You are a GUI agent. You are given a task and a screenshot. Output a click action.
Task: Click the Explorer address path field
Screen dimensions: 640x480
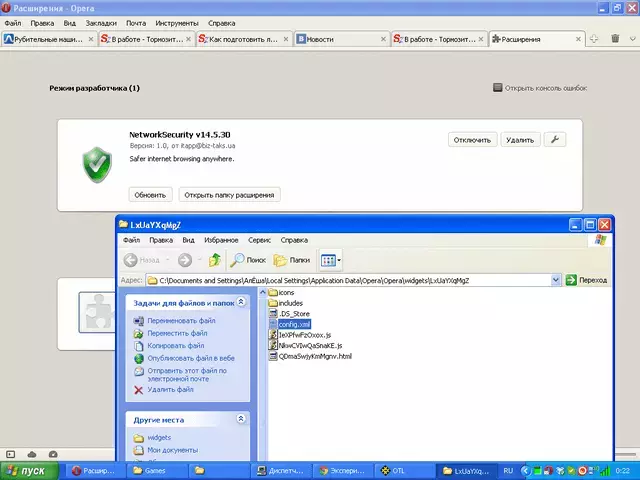point(349,280)
